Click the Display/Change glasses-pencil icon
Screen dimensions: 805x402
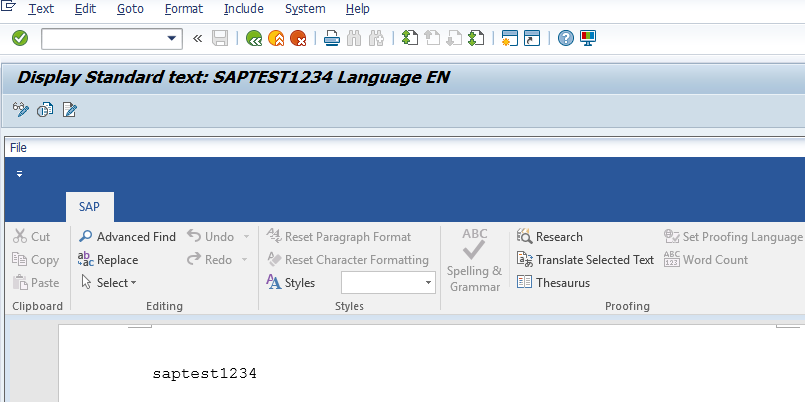coord(21,109)
